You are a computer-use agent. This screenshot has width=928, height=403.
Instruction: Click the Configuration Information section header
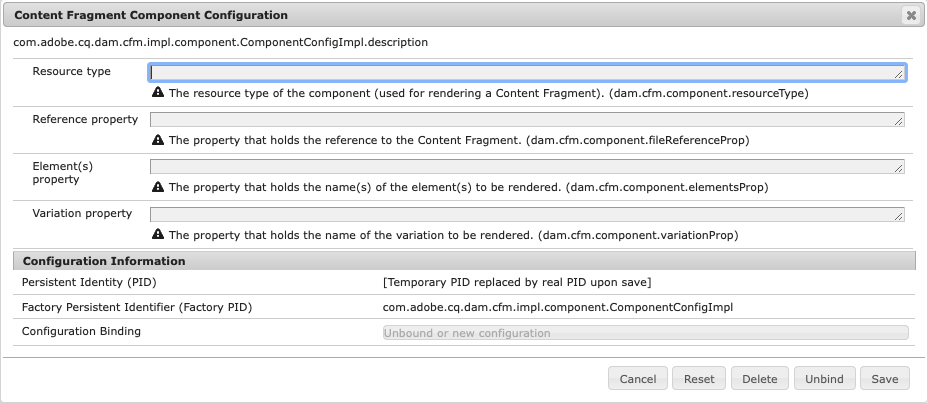(x=104, y=261)
